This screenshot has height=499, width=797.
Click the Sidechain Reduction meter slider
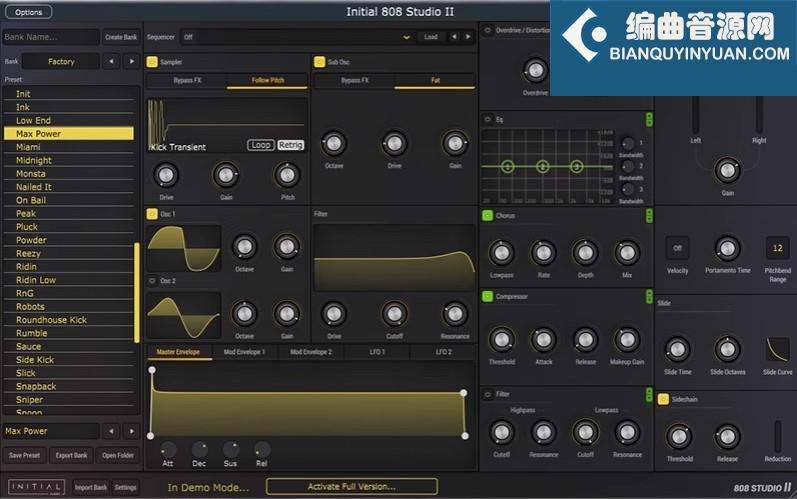[777, 436]
